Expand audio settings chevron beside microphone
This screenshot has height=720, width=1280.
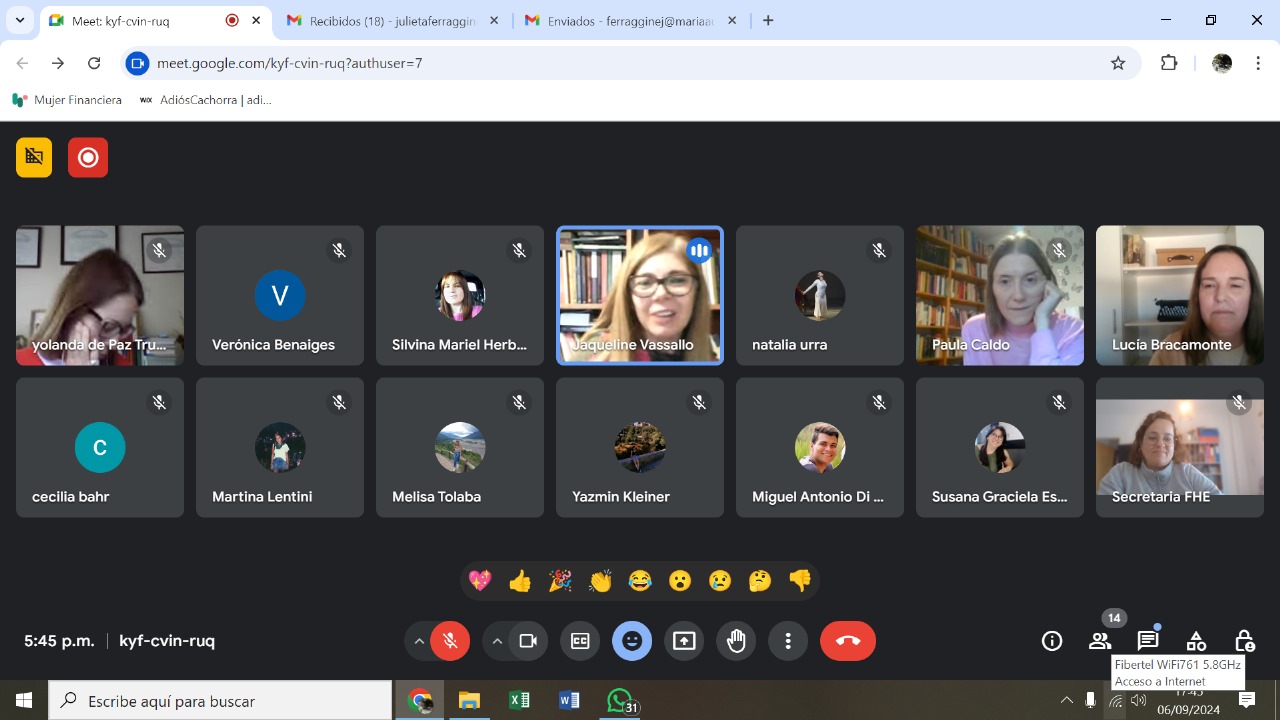(419, 641)
